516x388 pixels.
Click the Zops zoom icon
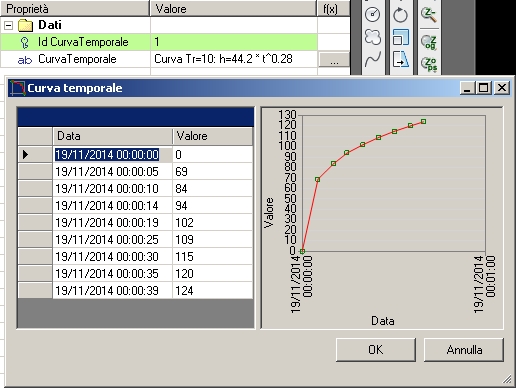[x=429, y=64]
